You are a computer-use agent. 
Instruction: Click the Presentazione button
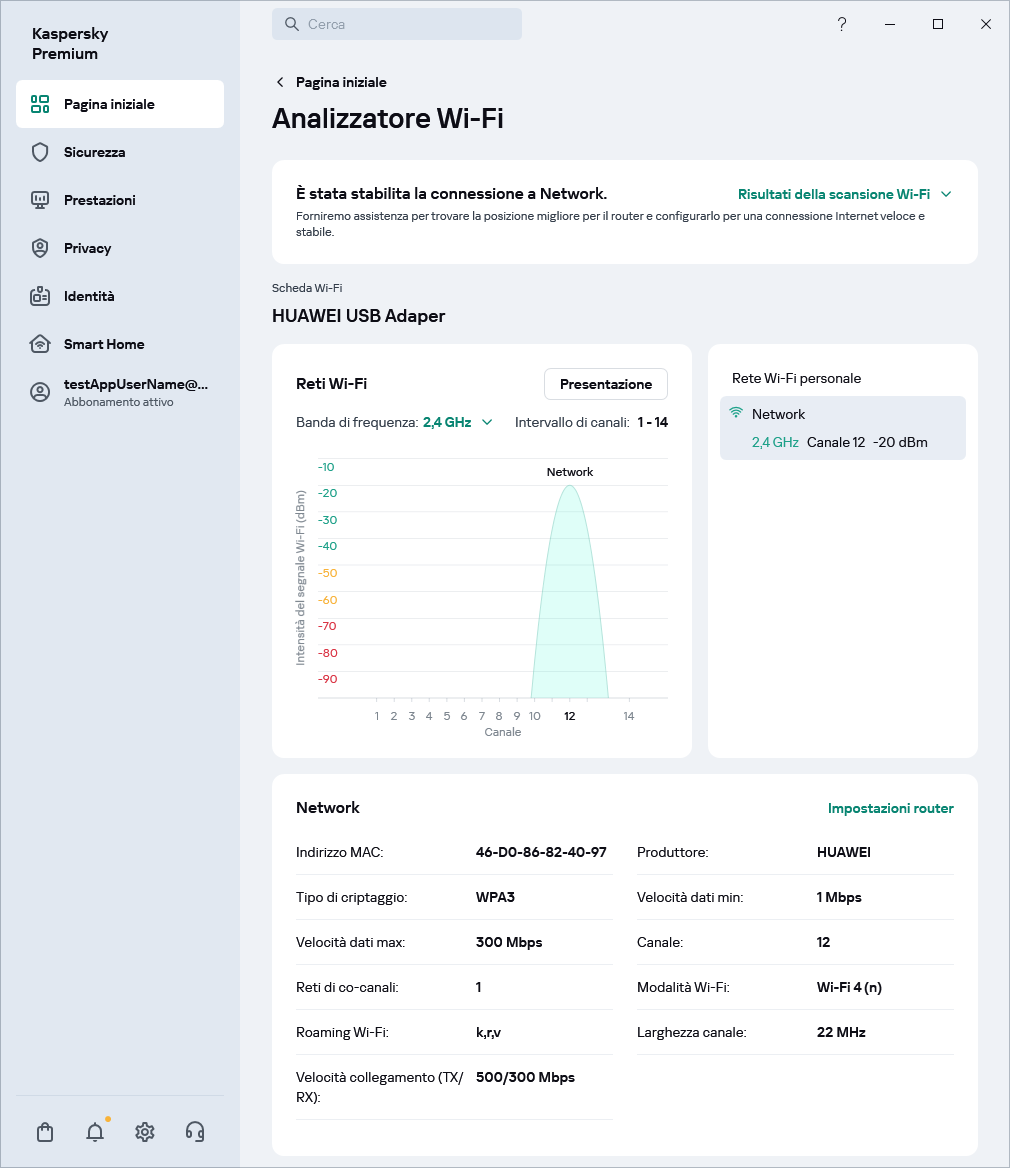(605, 384)
